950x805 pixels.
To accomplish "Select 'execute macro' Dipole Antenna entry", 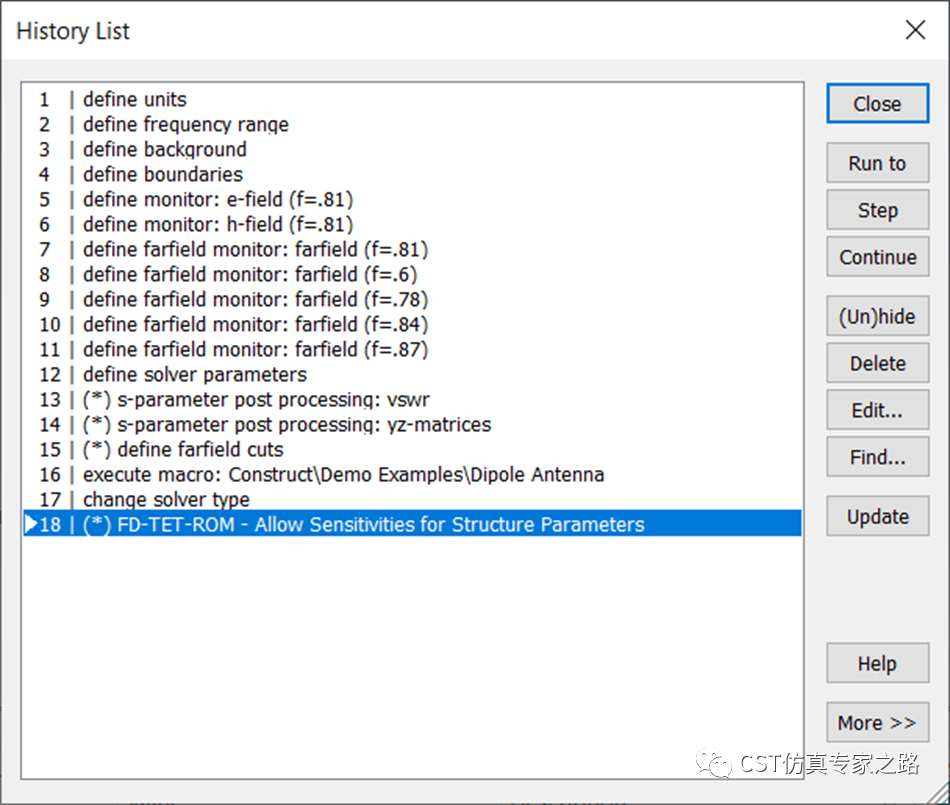I will (412, 474).
